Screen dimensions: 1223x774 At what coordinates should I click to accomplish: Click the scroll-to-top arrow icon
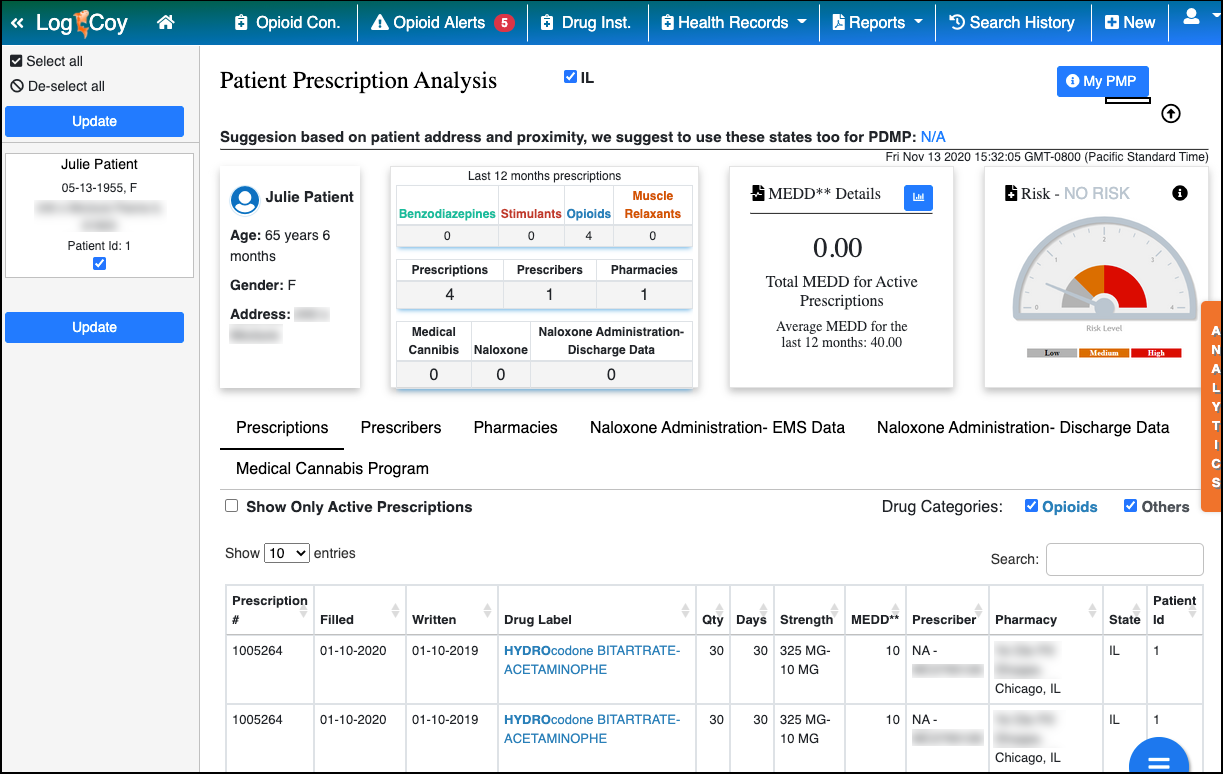[x=1170, y=114]
